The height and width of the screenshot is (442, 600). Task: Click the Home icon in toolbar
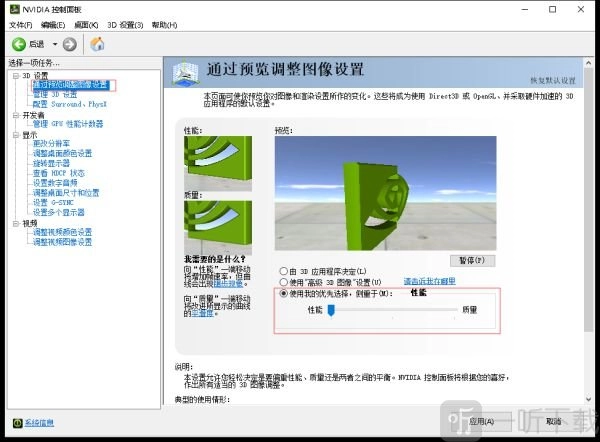coord(97,44)
